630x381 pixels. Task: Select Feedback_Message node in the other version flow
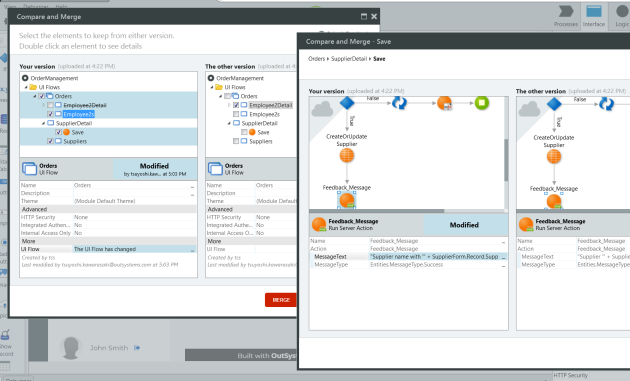[554, 201]
